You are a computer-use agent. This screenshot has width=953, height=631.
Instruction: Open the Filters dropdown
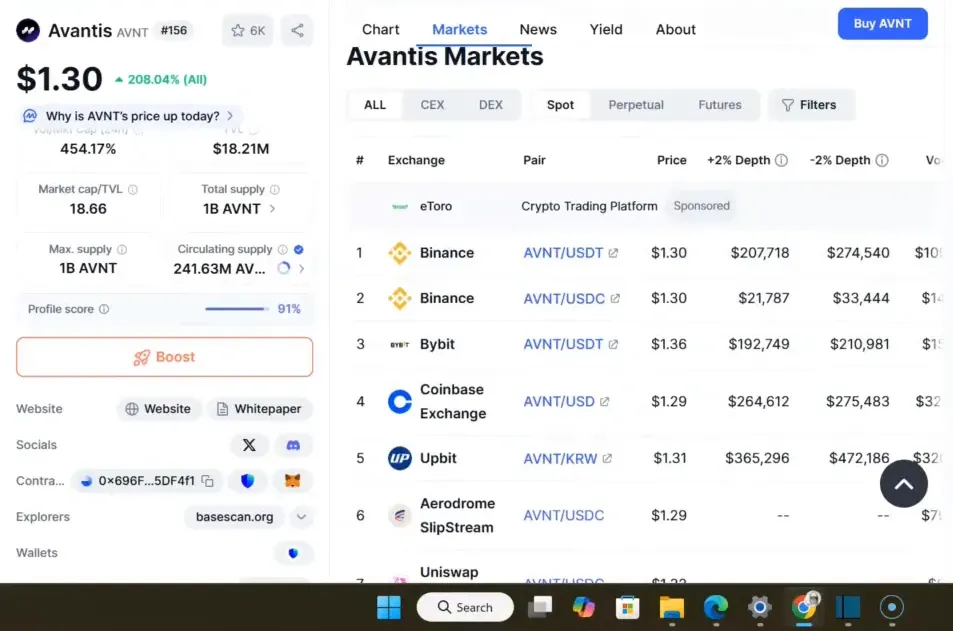810,105
